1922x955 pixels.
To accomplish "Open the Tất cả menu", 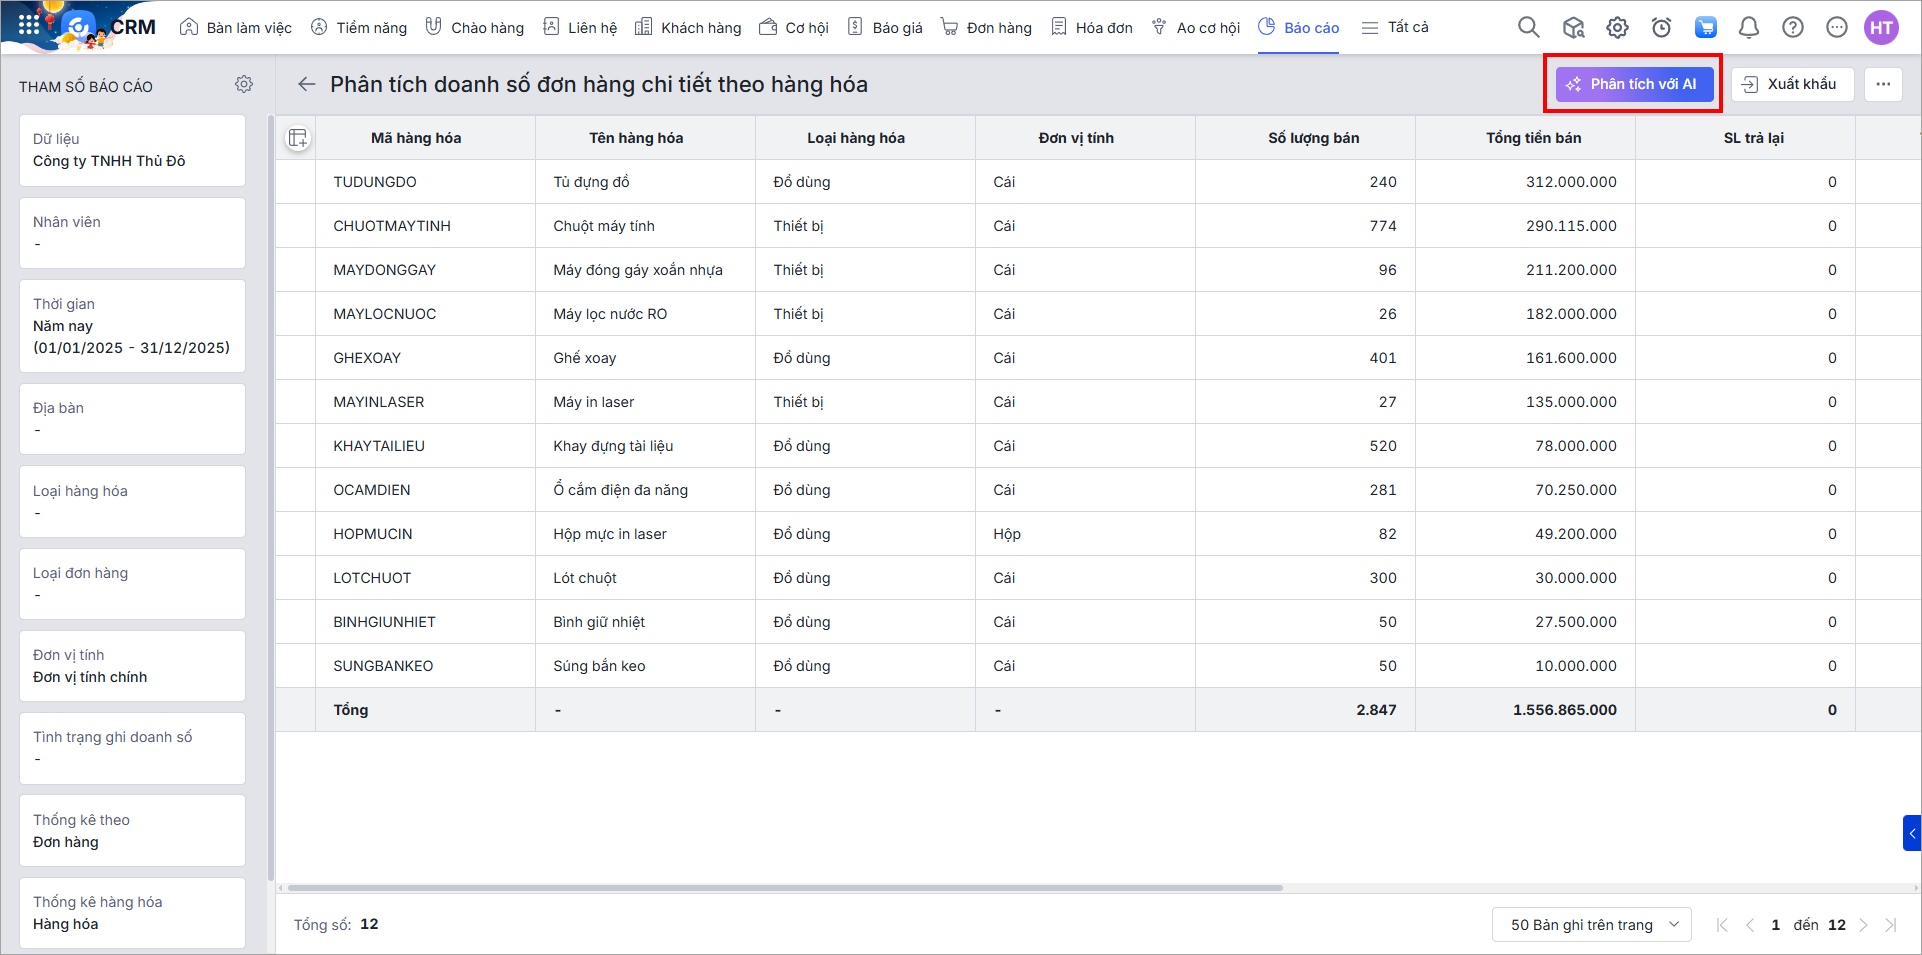I will 1395,28.
